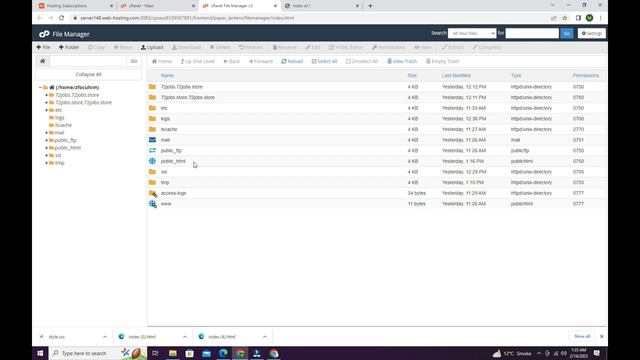This screenshot has width=640, height=360.
Task: Click the access-logs linked folder icon
Action: (x=153, y=193)
